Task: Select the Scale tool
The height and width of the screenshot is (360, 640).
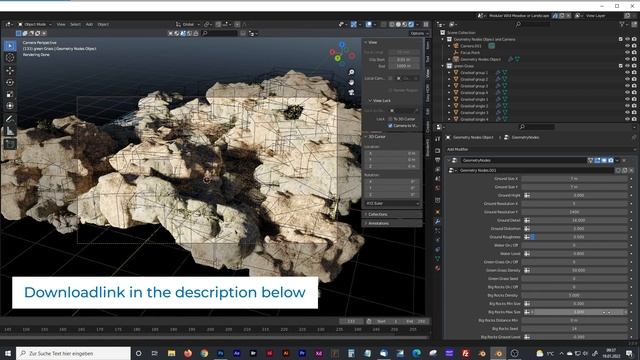Action: (10, 94)
